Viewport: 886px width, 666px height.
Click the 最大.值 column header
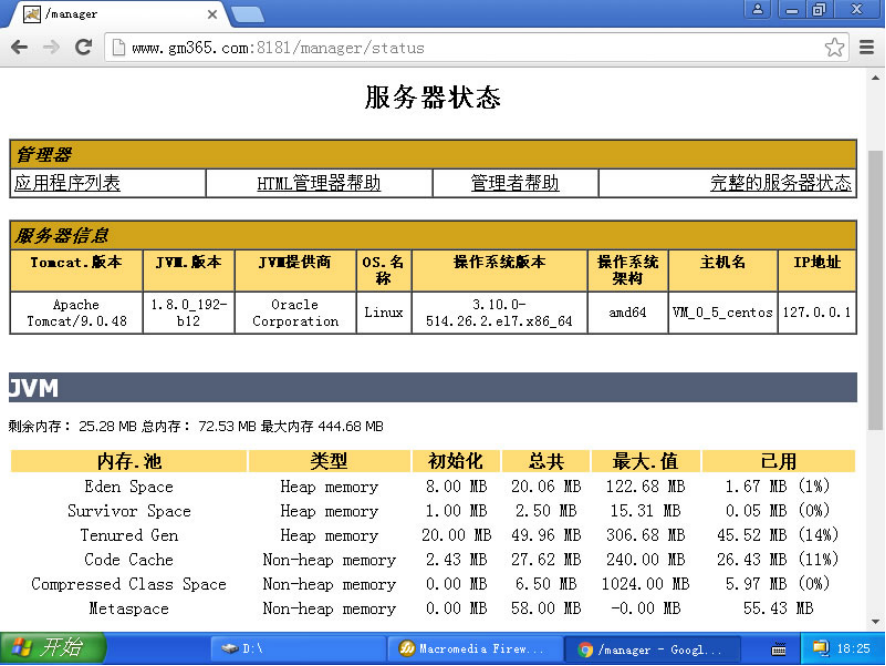click(645, 462)
